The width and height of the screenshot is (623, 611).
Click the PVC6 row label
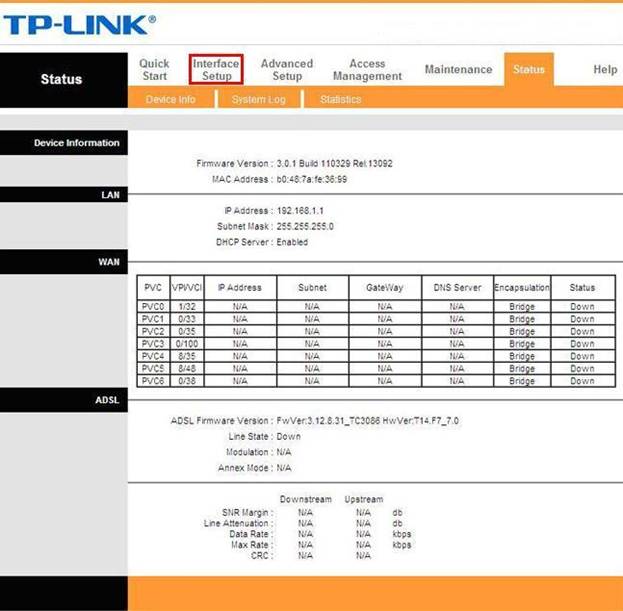pyautogui.click(x=153, y=381)
